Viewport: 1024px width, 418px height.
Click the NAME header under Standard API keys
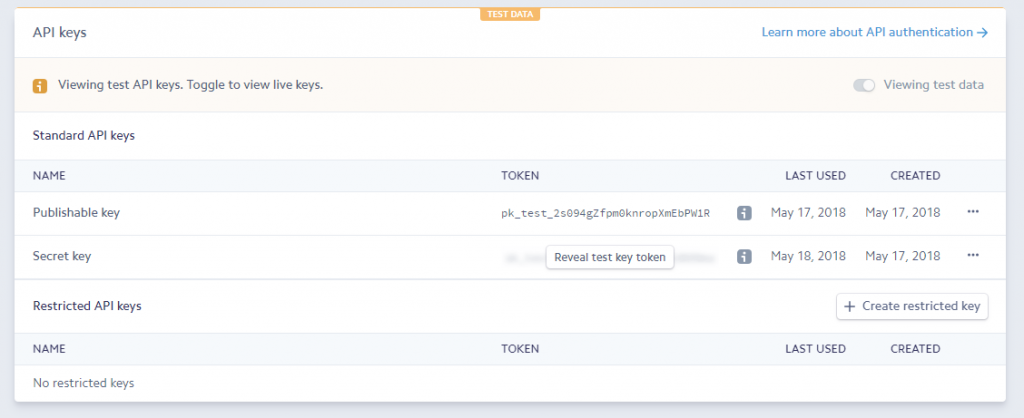tap(49, 176)
